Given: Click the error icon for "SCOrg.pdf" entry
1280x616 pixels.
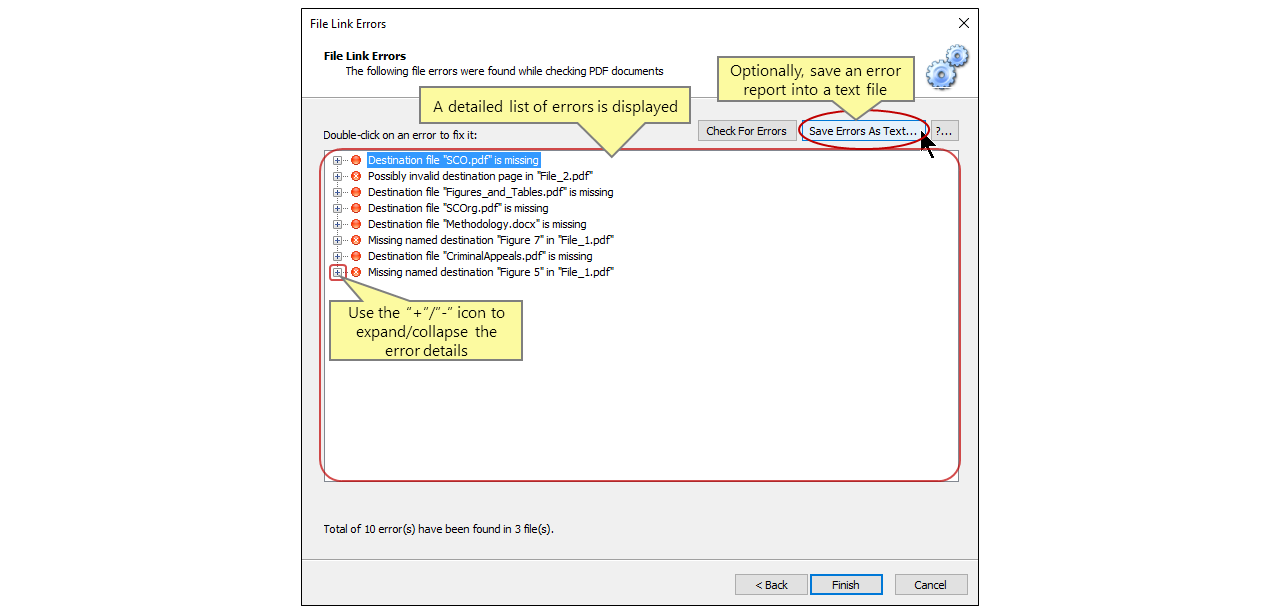Looking at the screenshot, I should coord(356,208).
